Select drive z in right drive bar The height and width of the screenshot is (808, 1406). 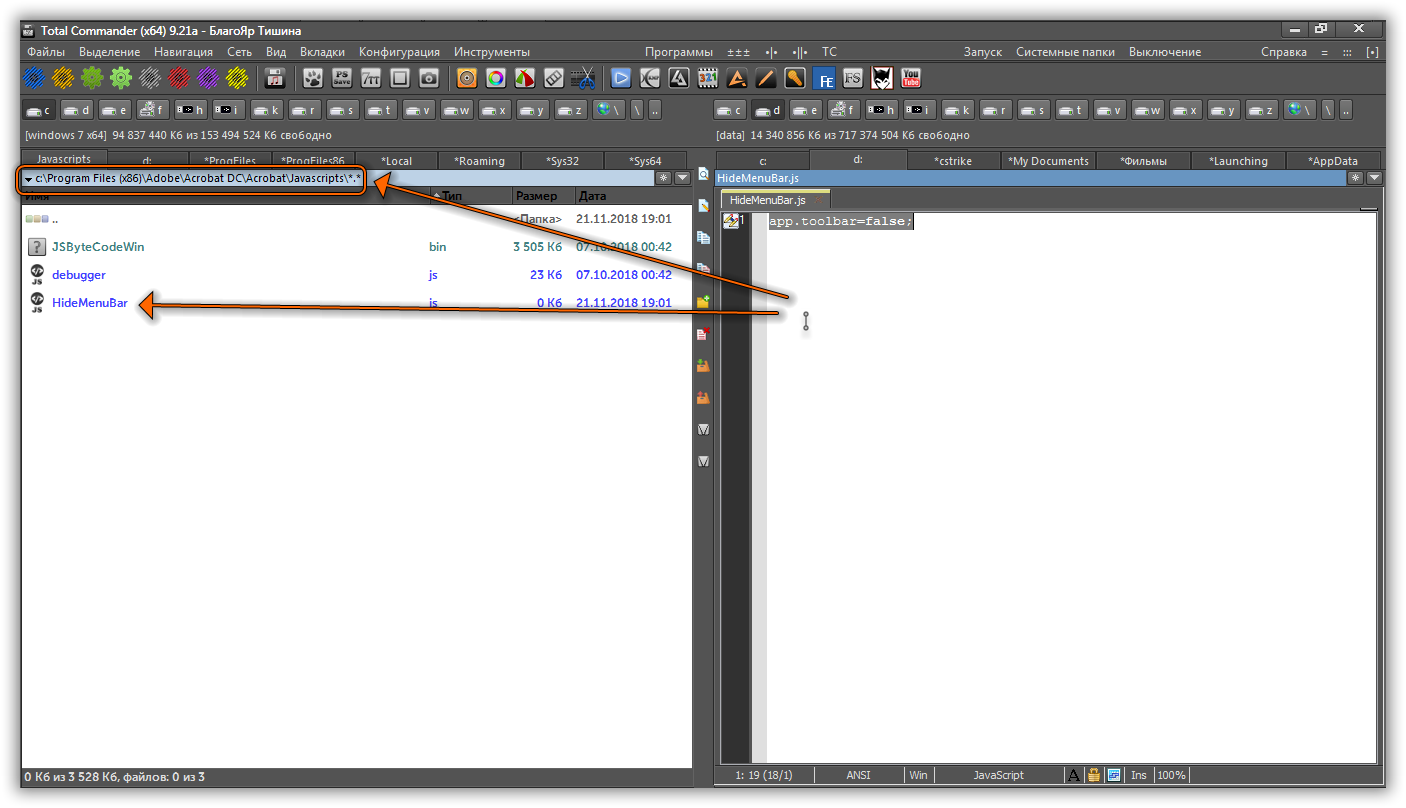pyautogui.click(x=1262, y=110)
